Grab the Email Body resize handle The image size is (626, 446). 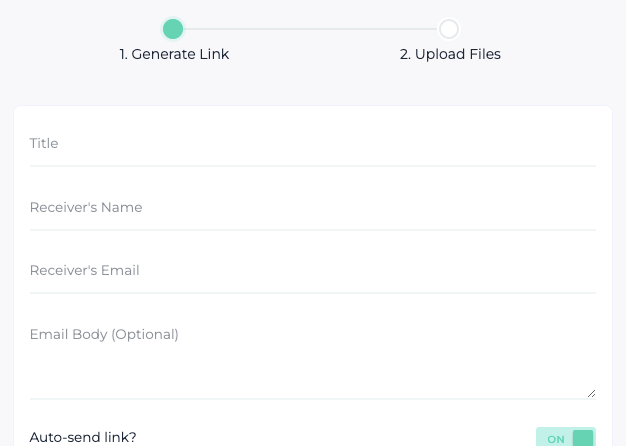(591, 393)
